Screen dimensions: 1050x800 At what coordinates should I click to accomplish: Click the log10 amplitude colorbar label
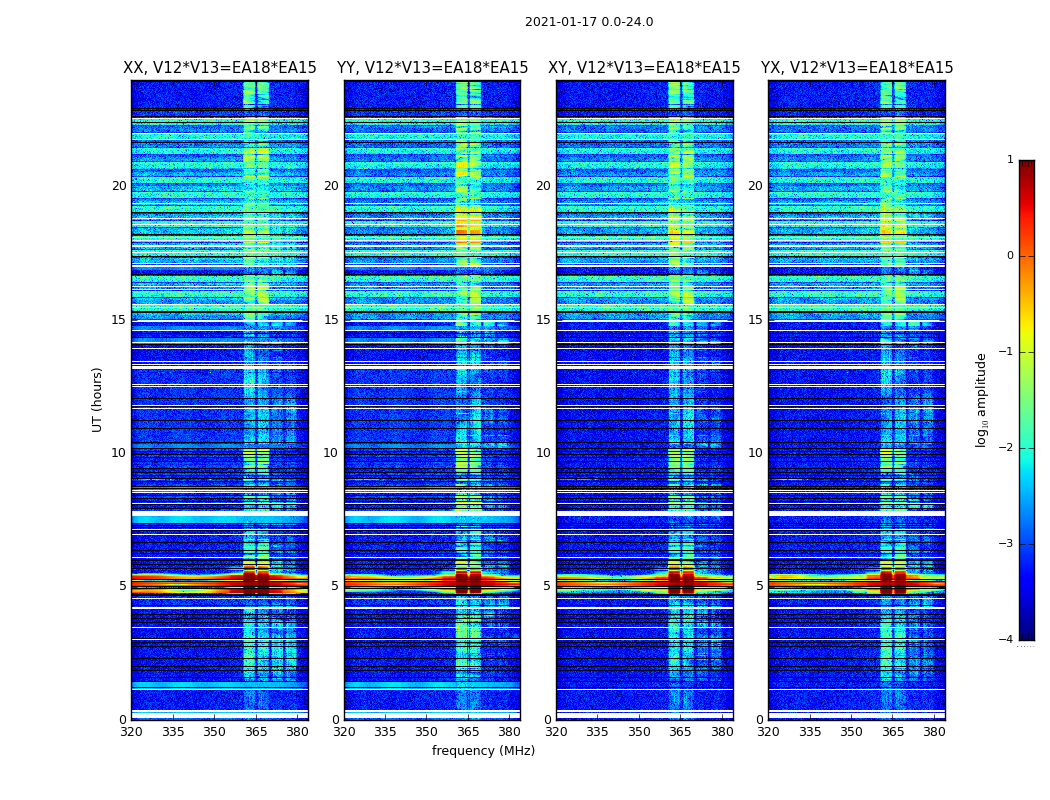click(x=981, y=400)
